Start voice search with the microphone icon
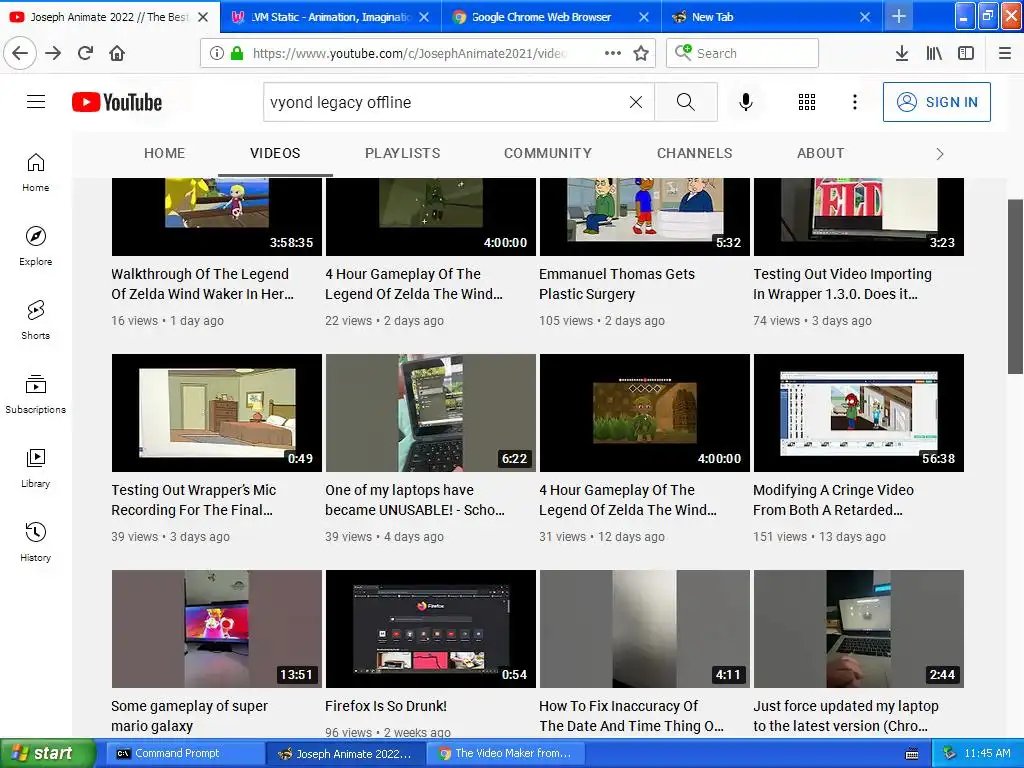Screen dimensions: 1024x768 point(746,102)
